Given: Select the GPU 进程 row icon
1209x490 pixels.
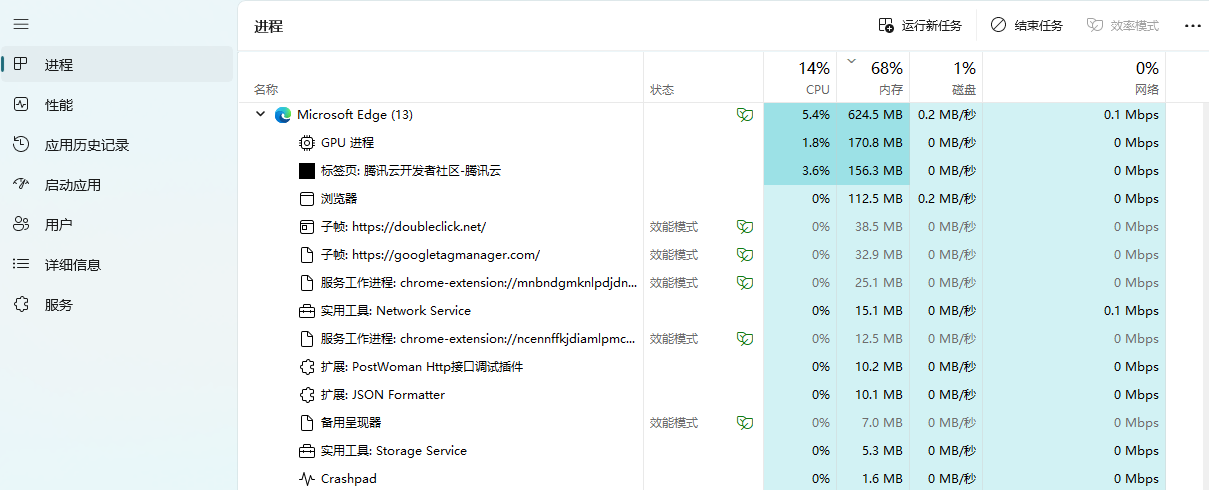Looking at the screenshot, I should [307, 143].
